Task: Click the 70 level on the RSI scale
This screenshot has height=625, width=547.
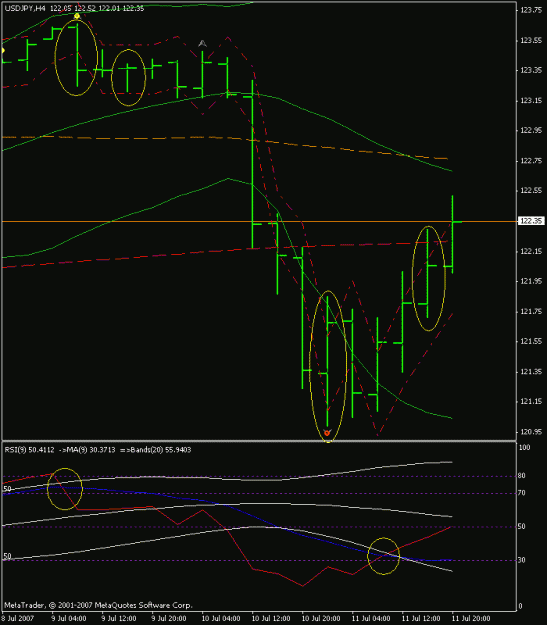Action: [521, 493]
